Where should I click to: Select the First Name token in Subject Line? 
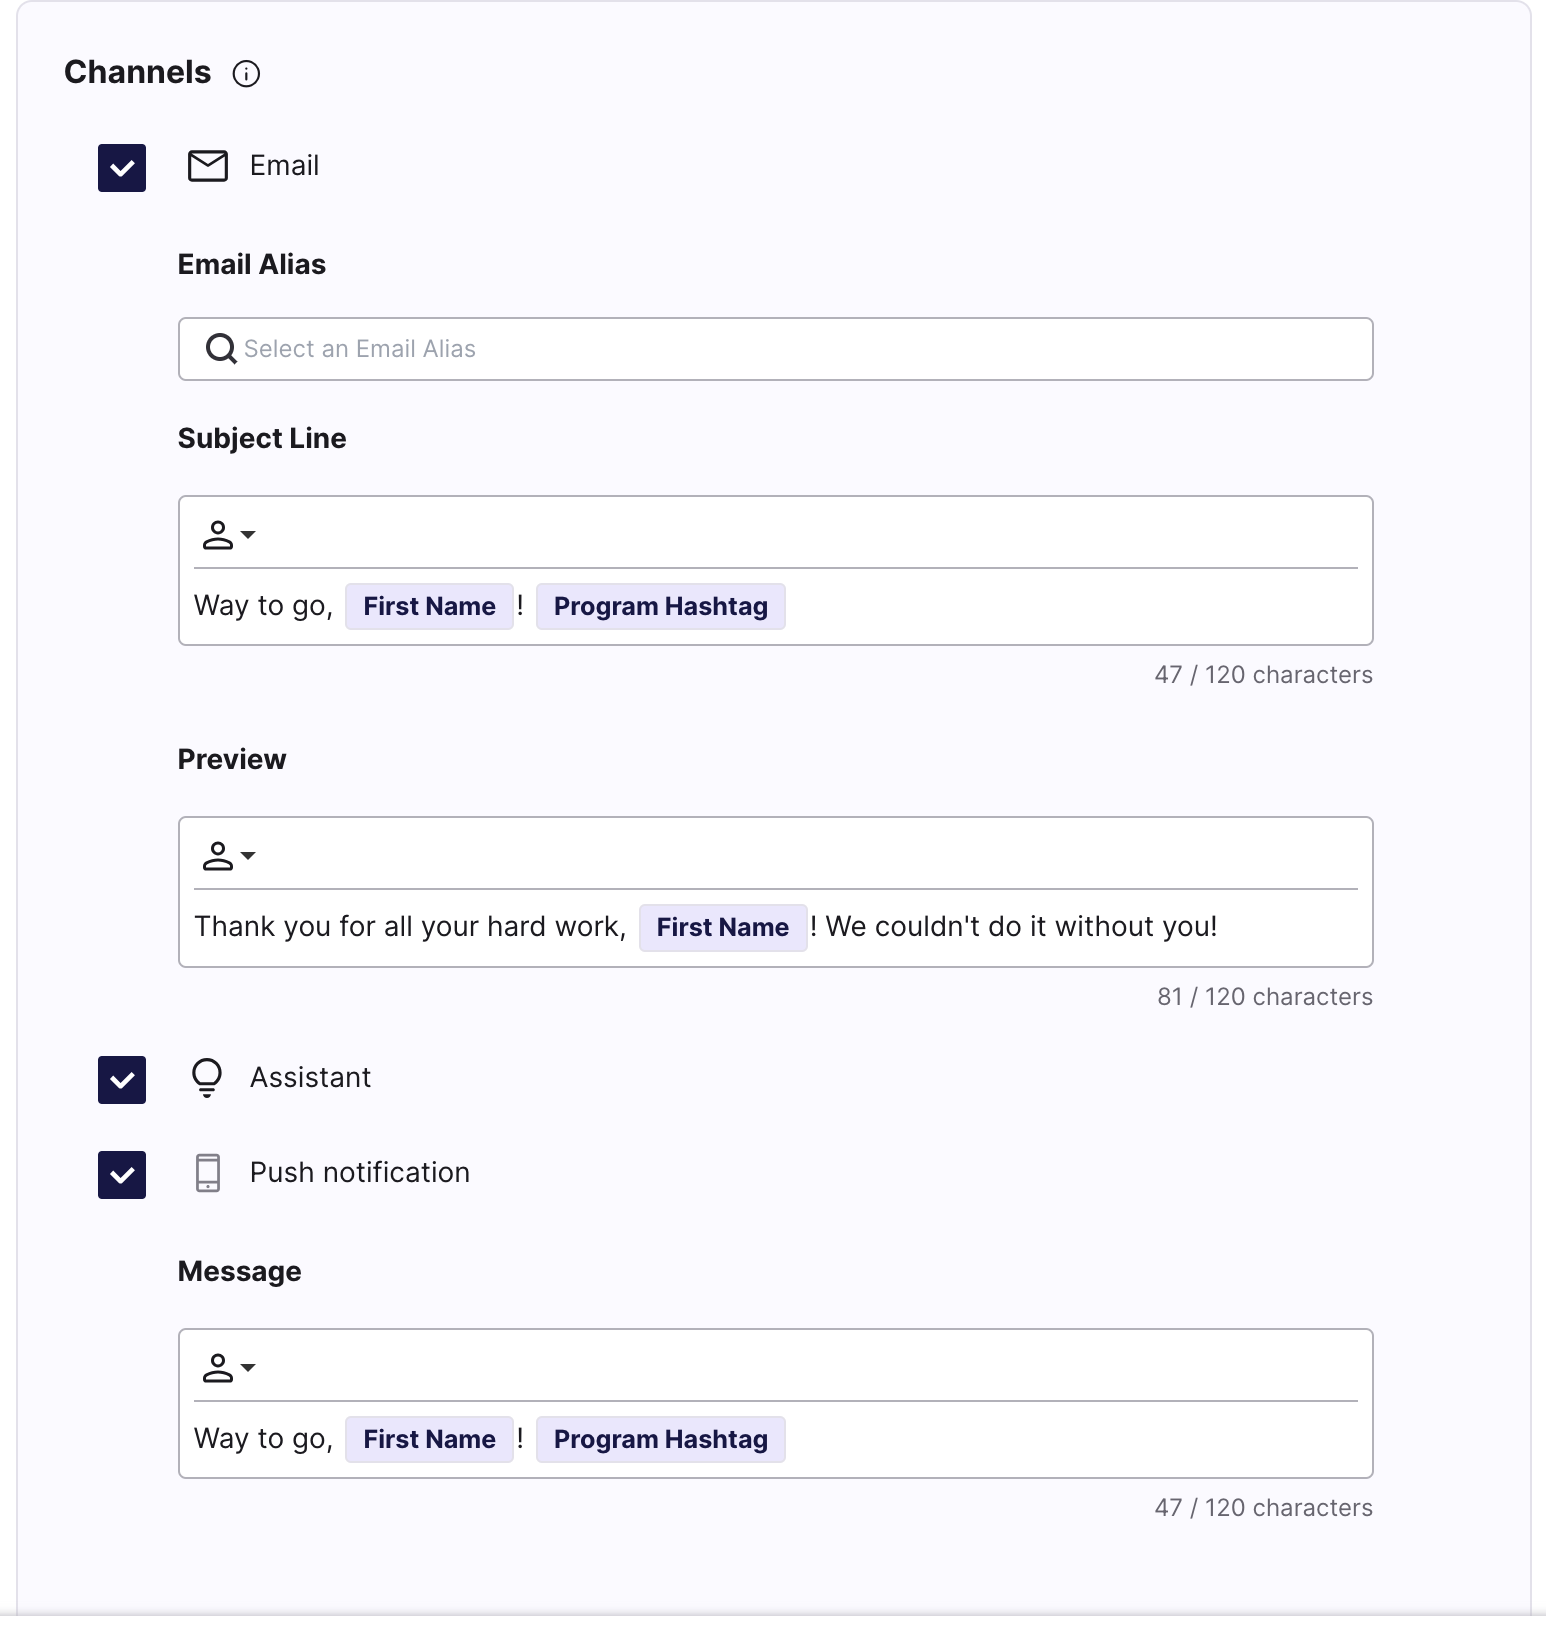(x=429, y=606)
